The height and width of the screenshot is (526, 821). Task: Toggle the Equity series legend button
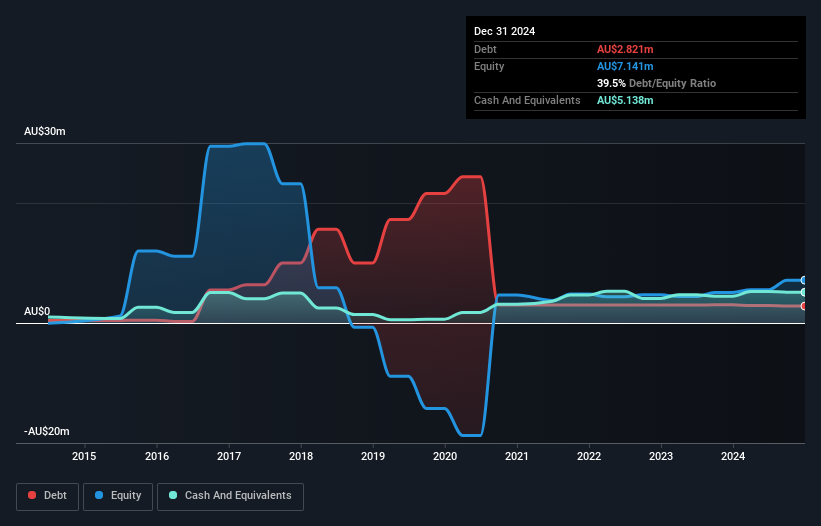[x=118, y=496]
